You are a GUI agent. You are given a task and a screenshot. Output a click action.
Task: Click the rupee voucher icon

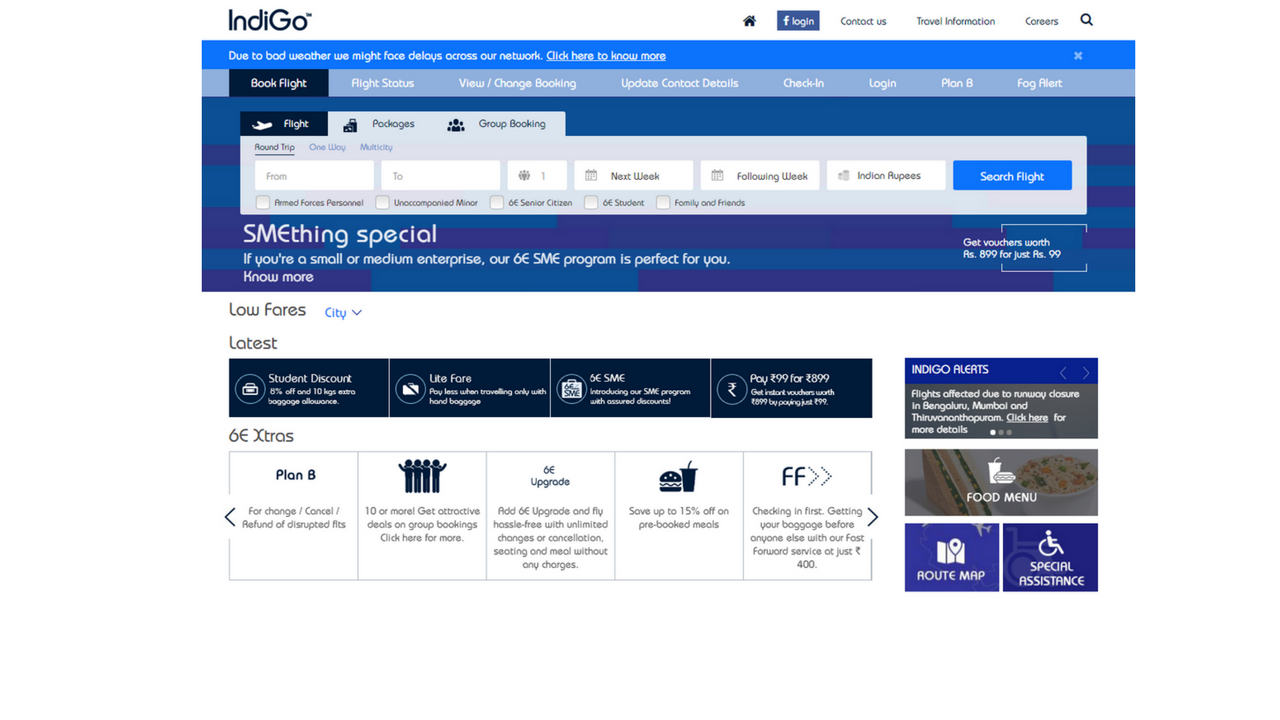[x=732, y=388]
